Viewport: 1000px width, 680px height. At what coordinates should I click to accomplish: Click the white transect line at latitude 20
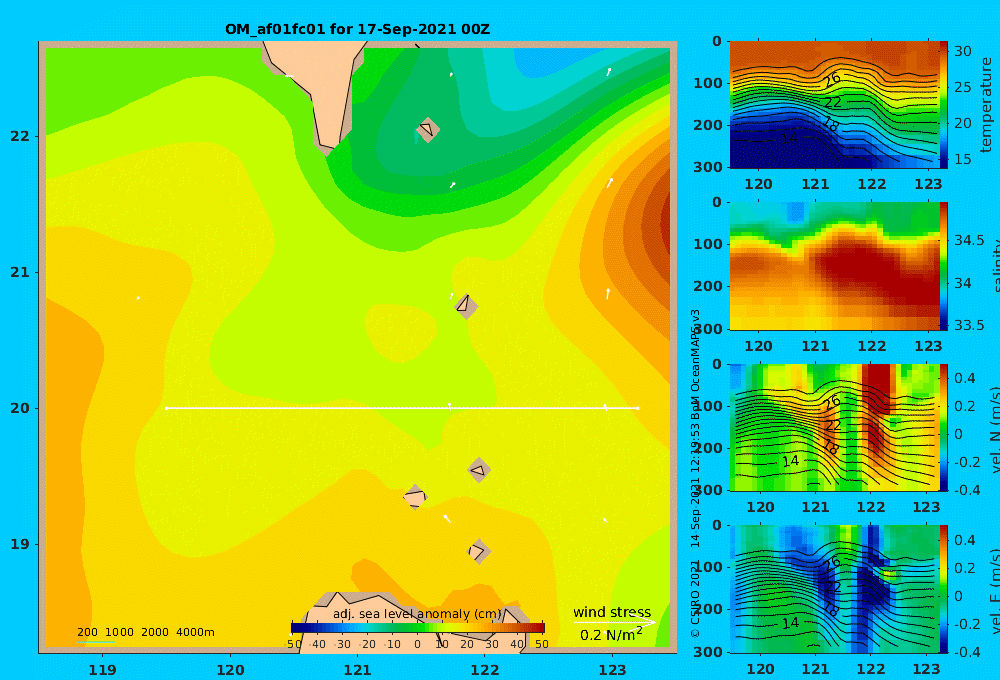[x=402, y=408]
